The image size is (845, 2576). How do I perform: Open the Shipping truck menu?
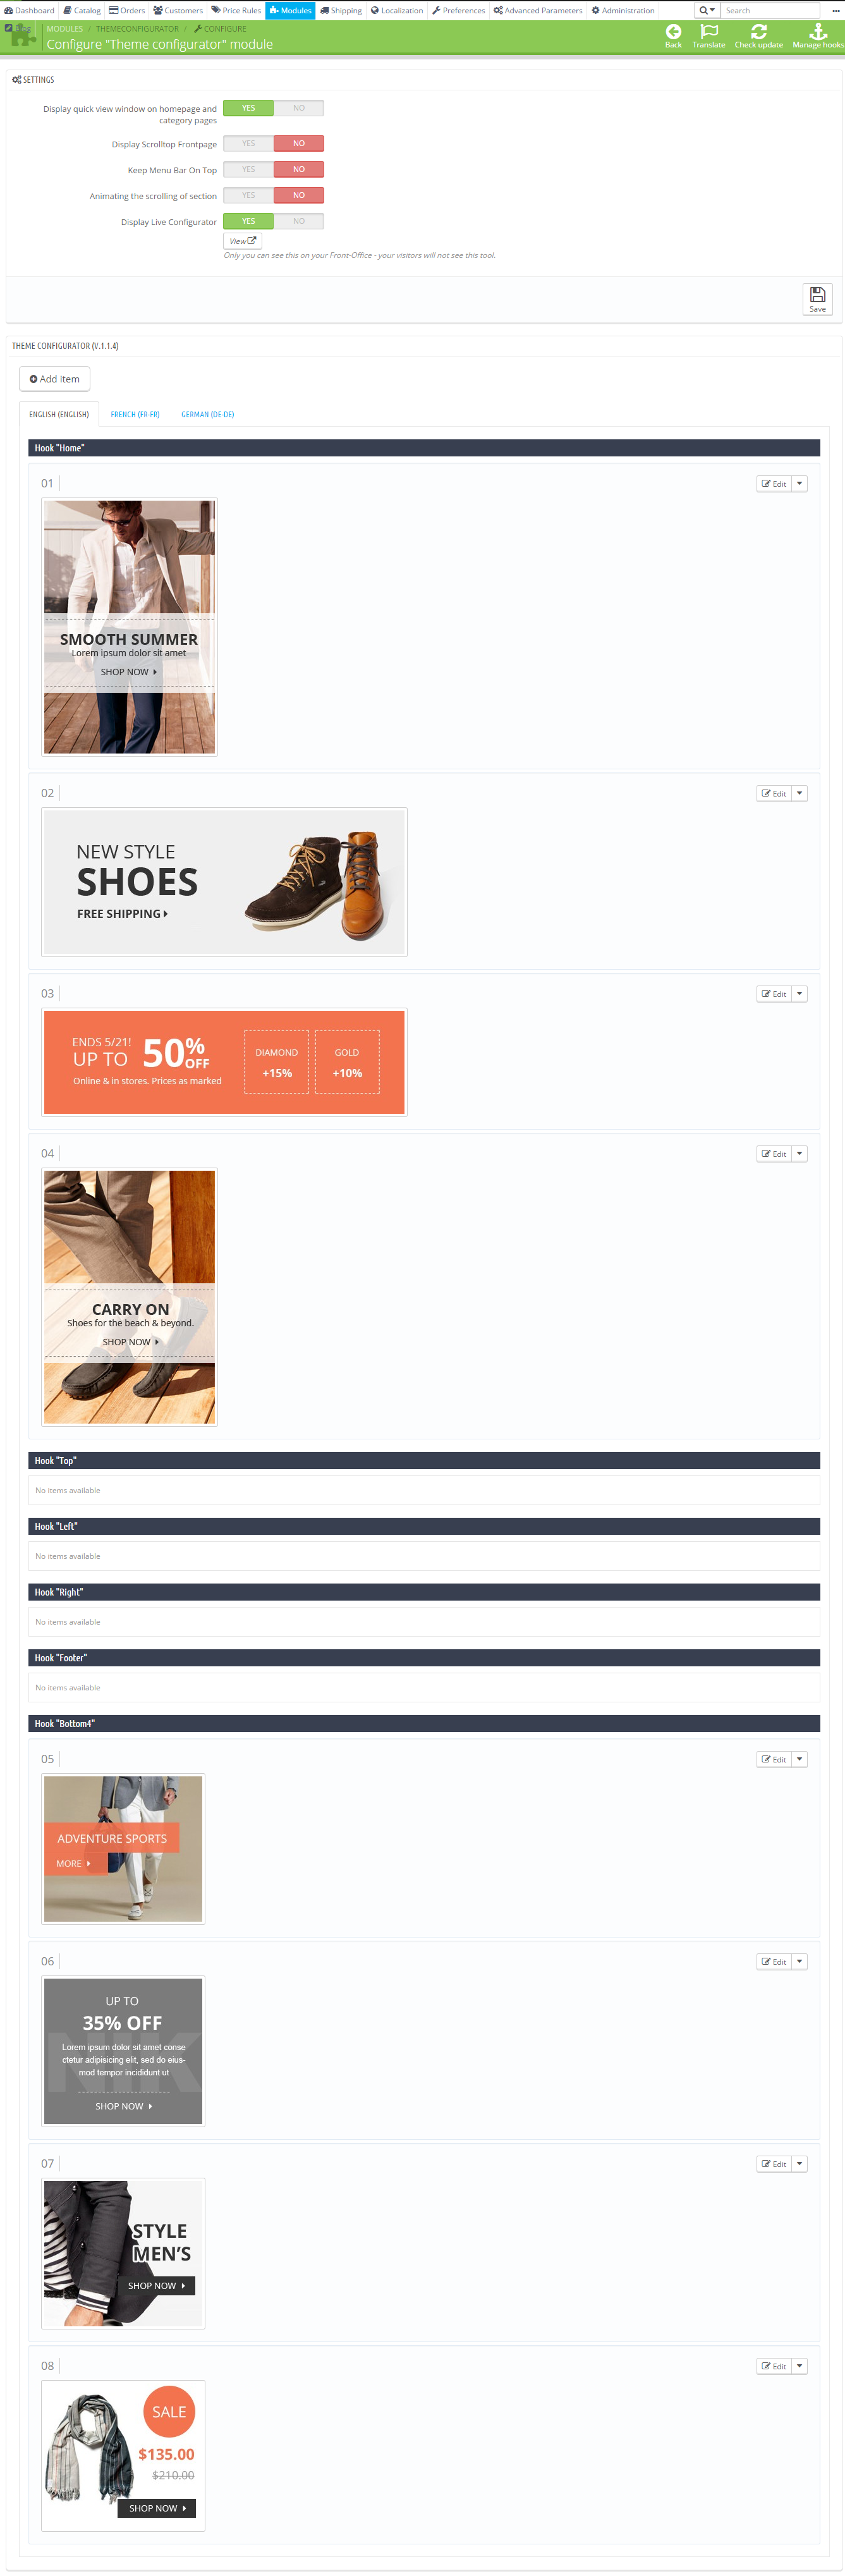coord(341,10)
